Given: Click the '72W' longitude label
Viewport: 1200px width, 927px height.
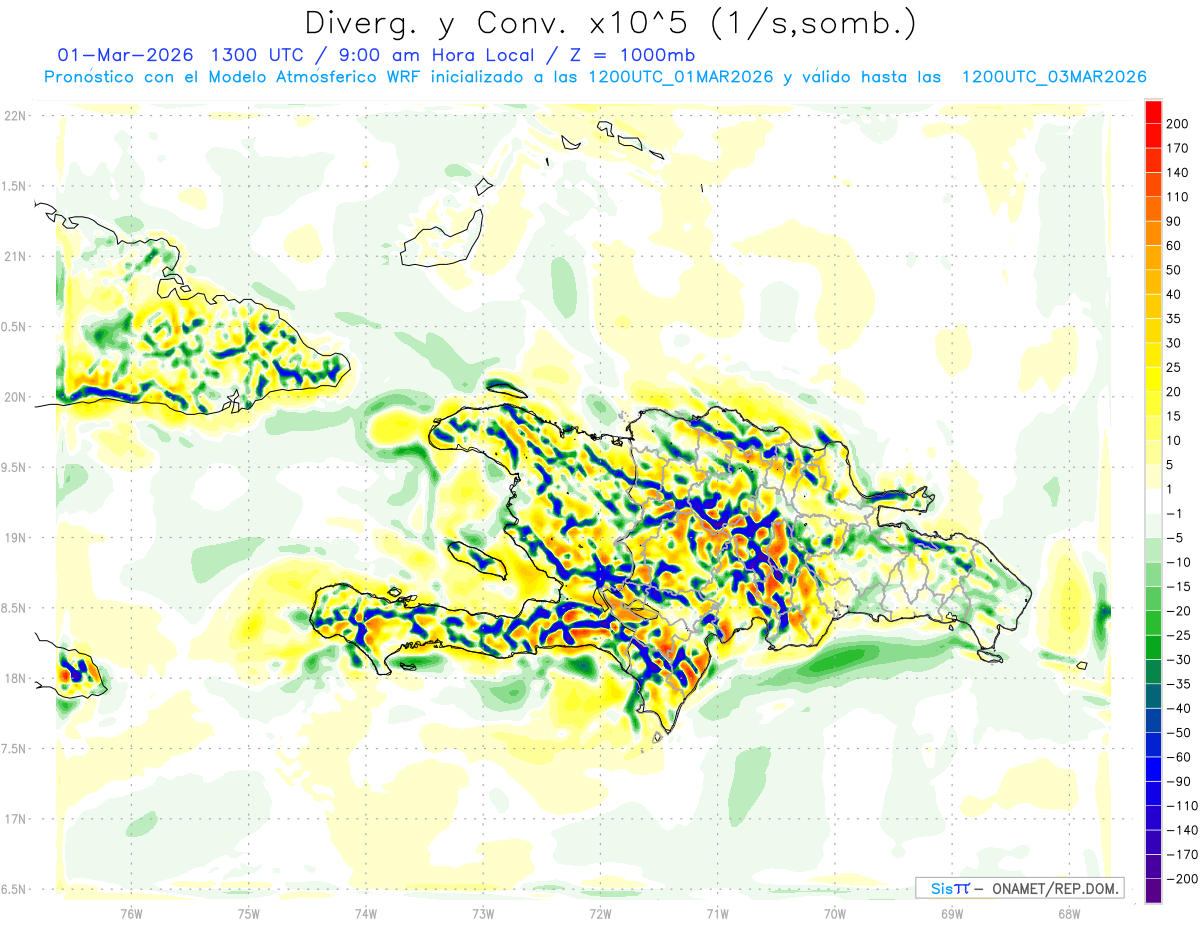Looking at the screenshot, I should point(600,913).
